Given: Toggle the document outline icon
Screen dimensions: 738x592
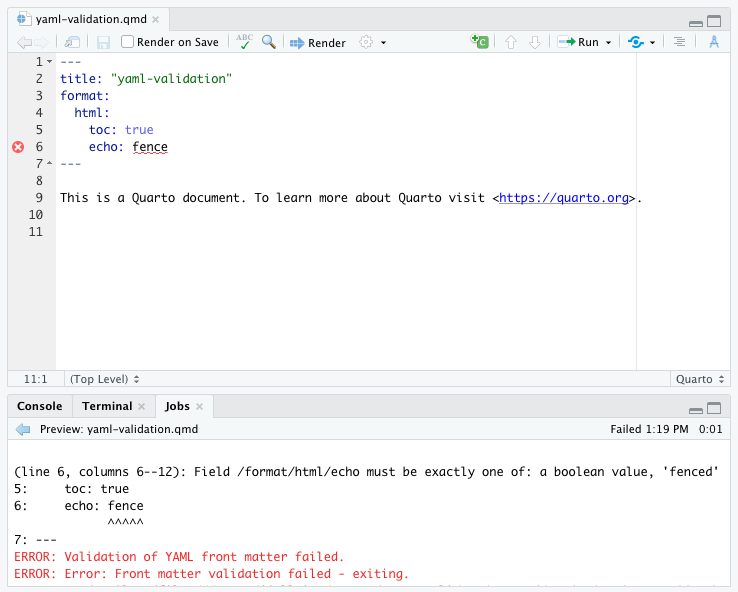Looking at the screenshot, I should (x=679, y=42).
